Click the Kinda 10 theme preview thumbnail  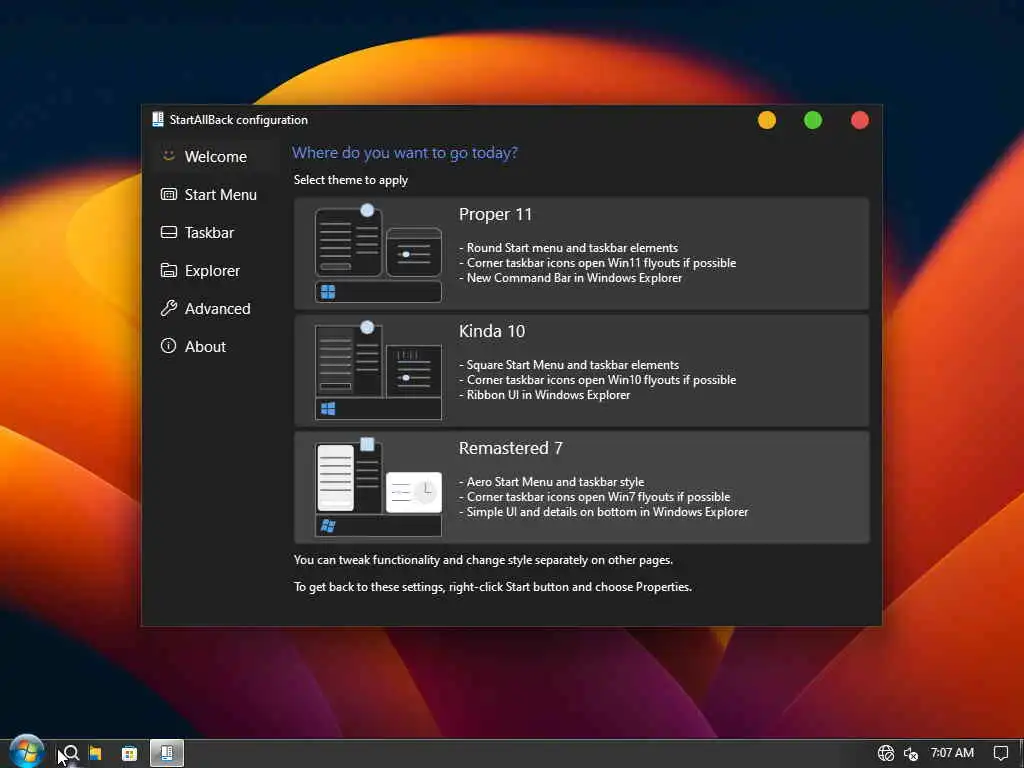click(x=378, y=370)
